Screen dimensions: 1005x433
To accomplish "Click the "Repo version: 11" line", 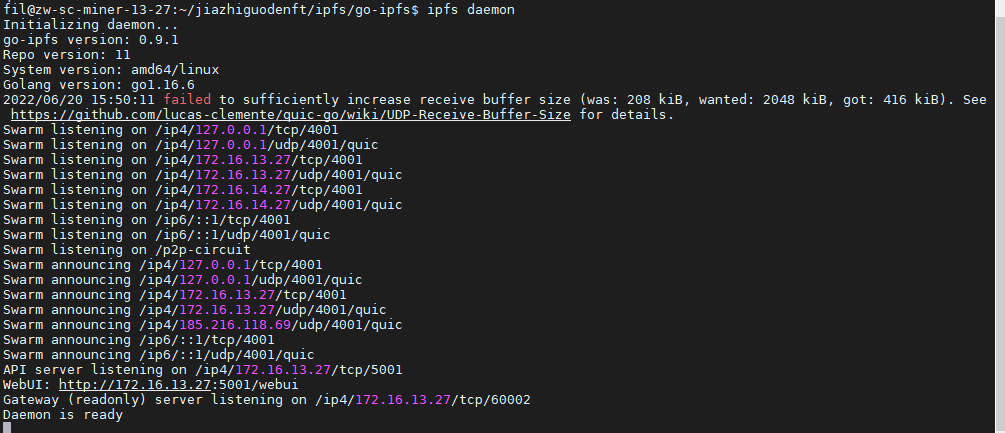I will (x=67, y=55).
